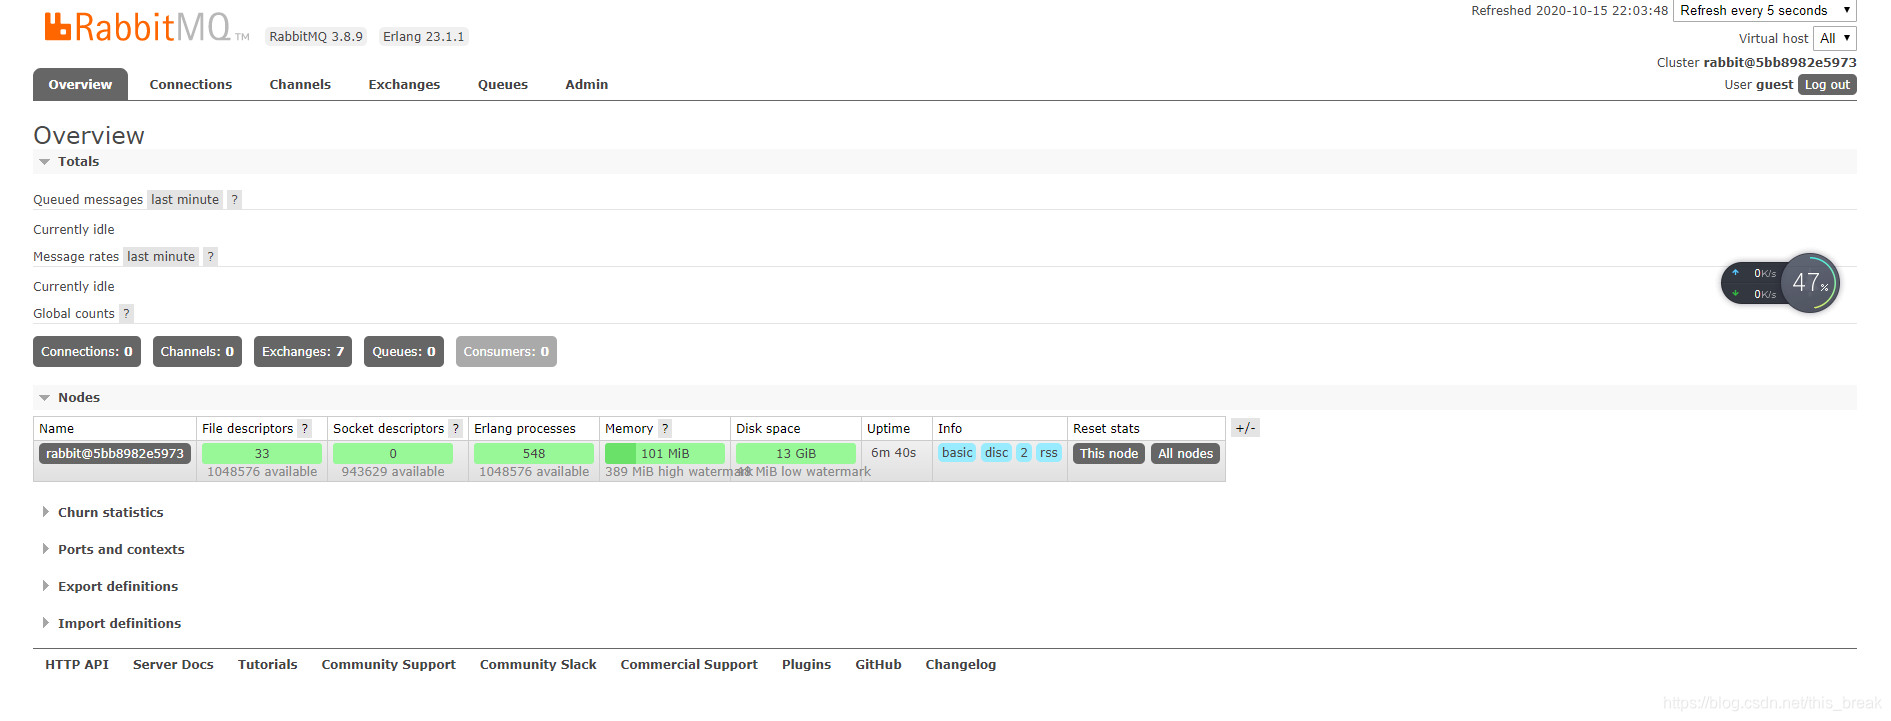Click the Disk space 13 GiB bar
Screen dimensions: 1891x721
[796, 454]
